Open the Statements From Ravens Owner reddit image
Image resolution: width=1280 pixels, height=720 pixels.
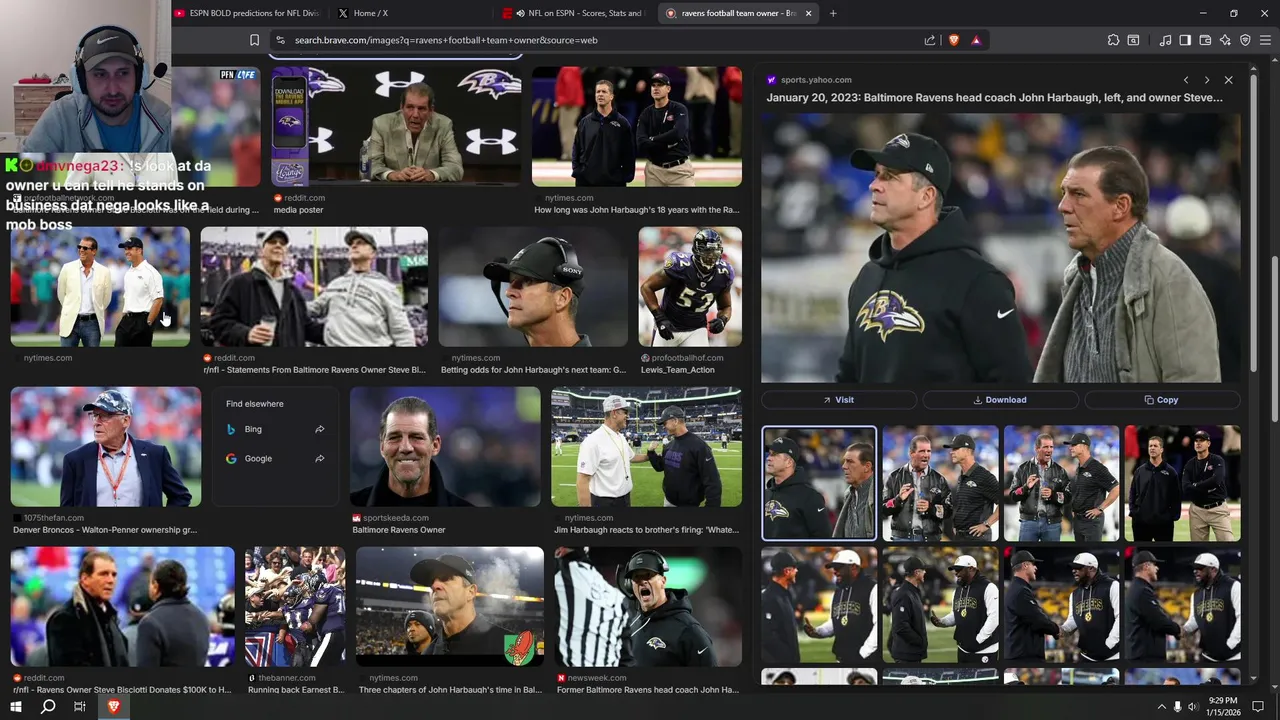click(314, 287)
